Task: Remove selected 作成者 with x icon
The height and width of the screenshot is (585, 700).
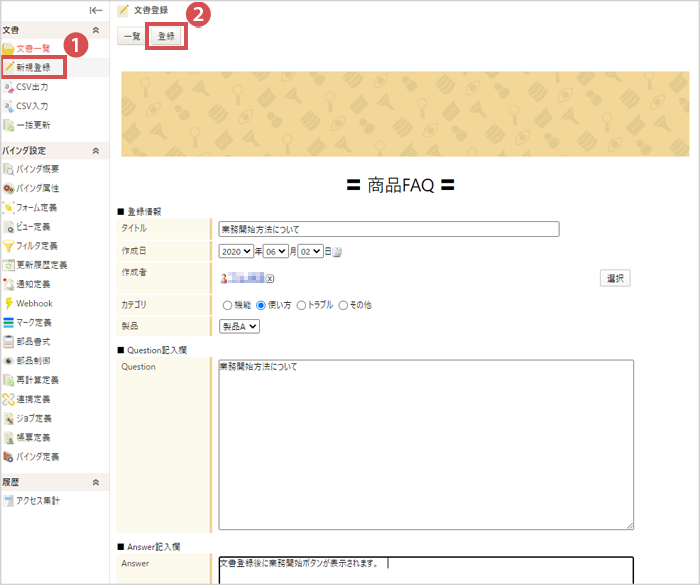Action: click(270, 279)
